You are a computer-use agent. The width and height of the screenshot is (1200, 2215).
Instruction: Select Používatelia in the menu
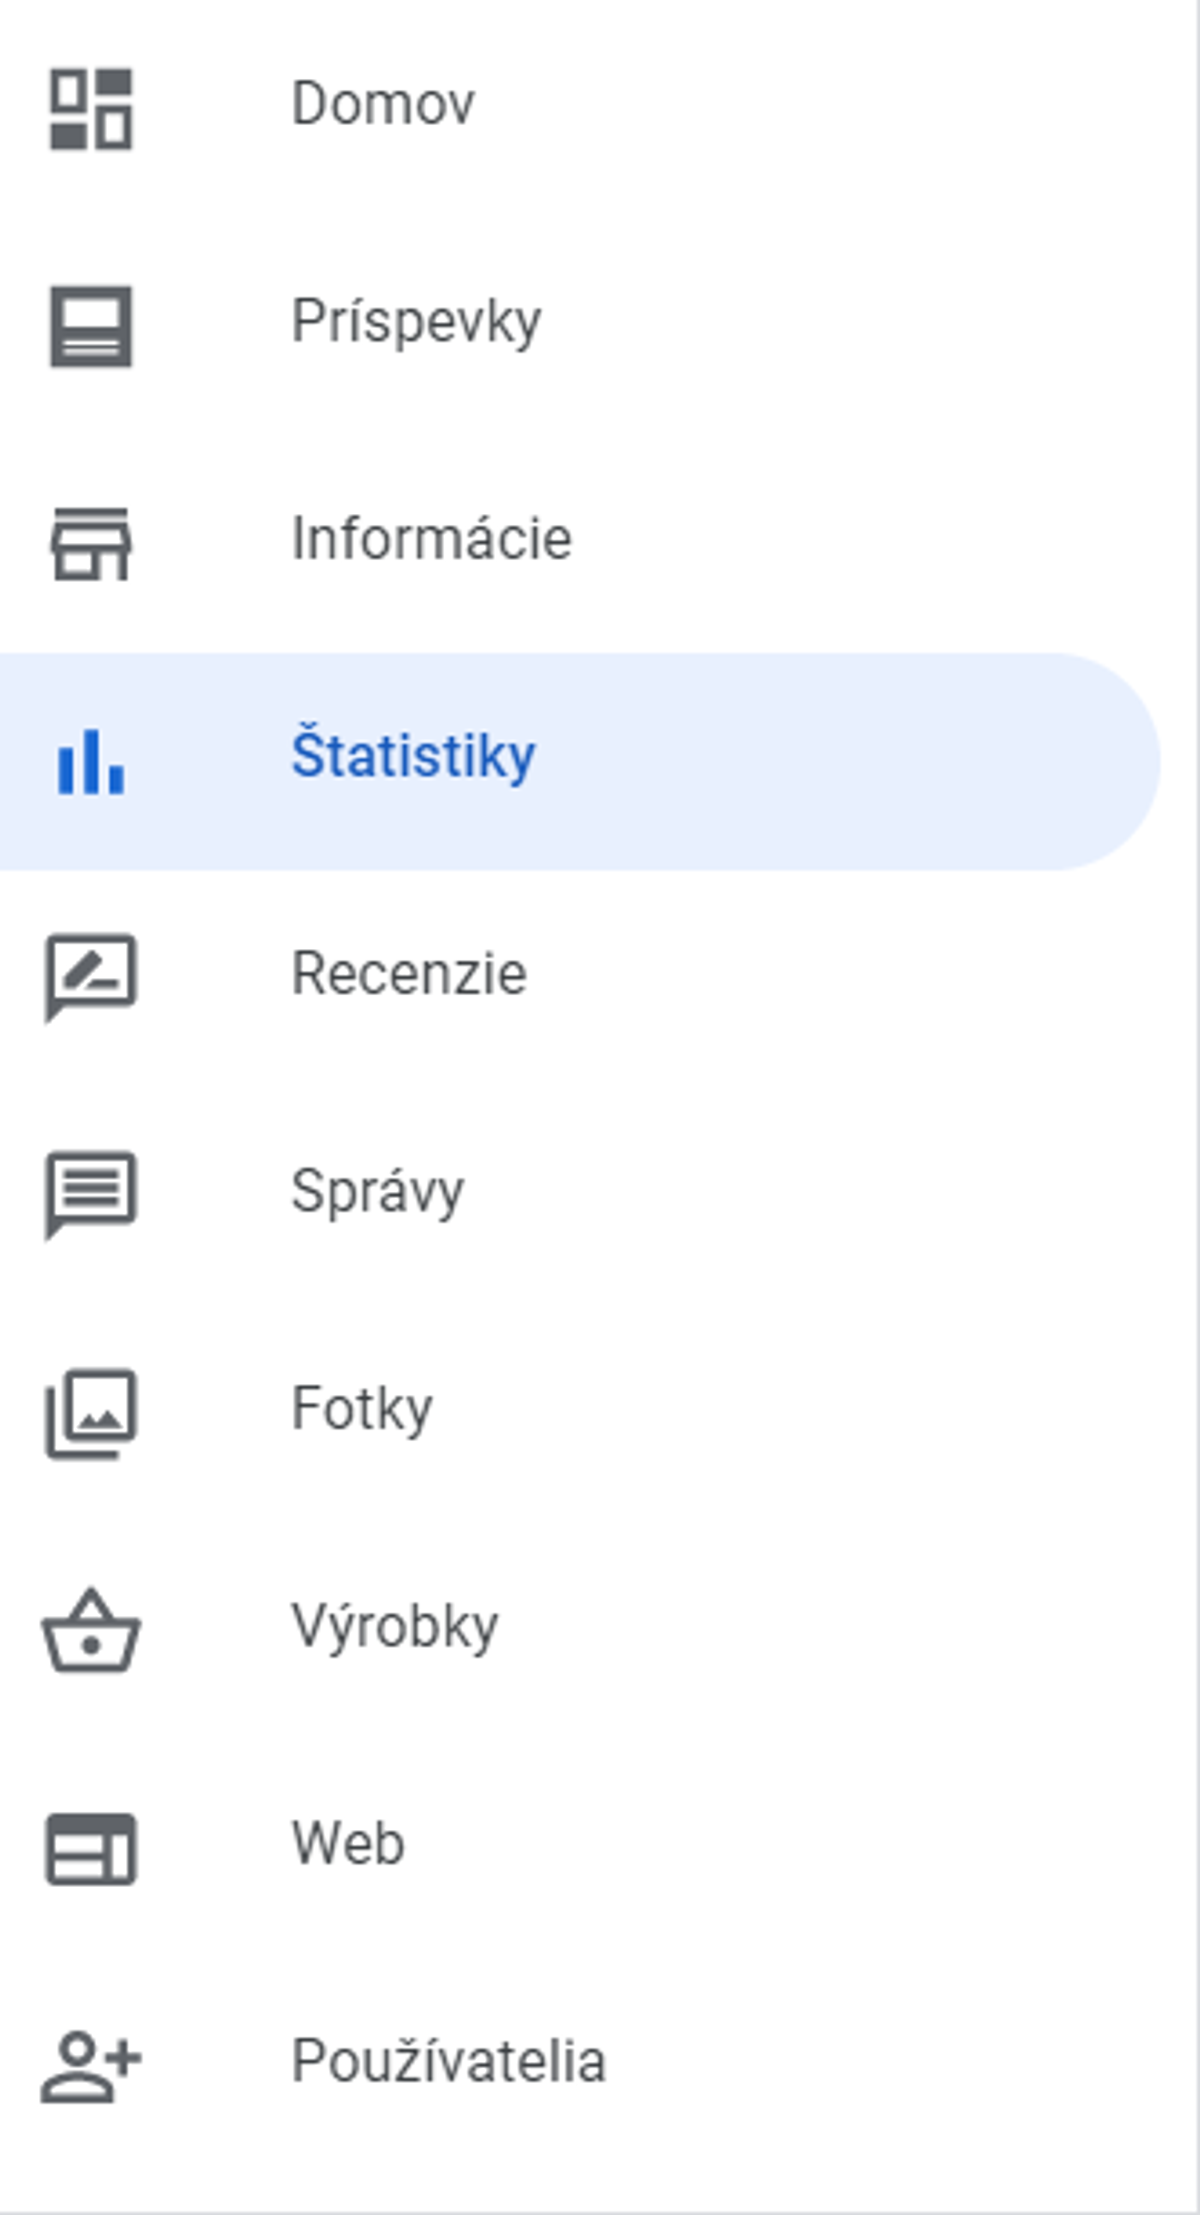[580, 2065]
